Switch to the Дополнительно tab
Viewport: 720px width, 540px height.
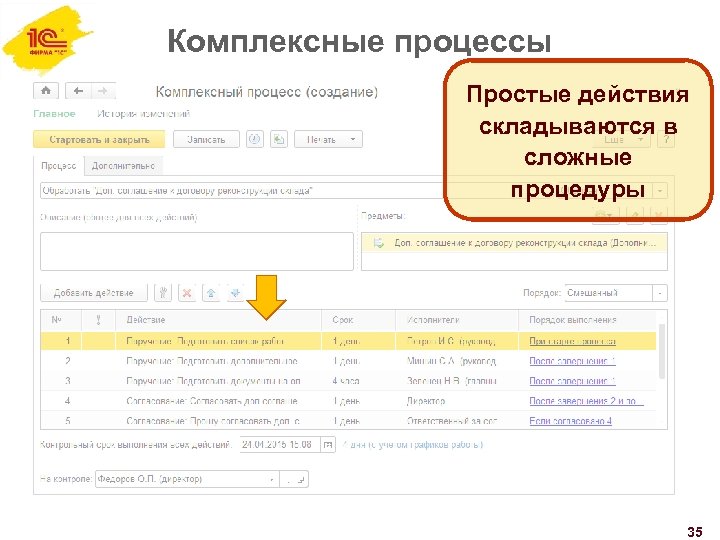(x=123, y=166)
